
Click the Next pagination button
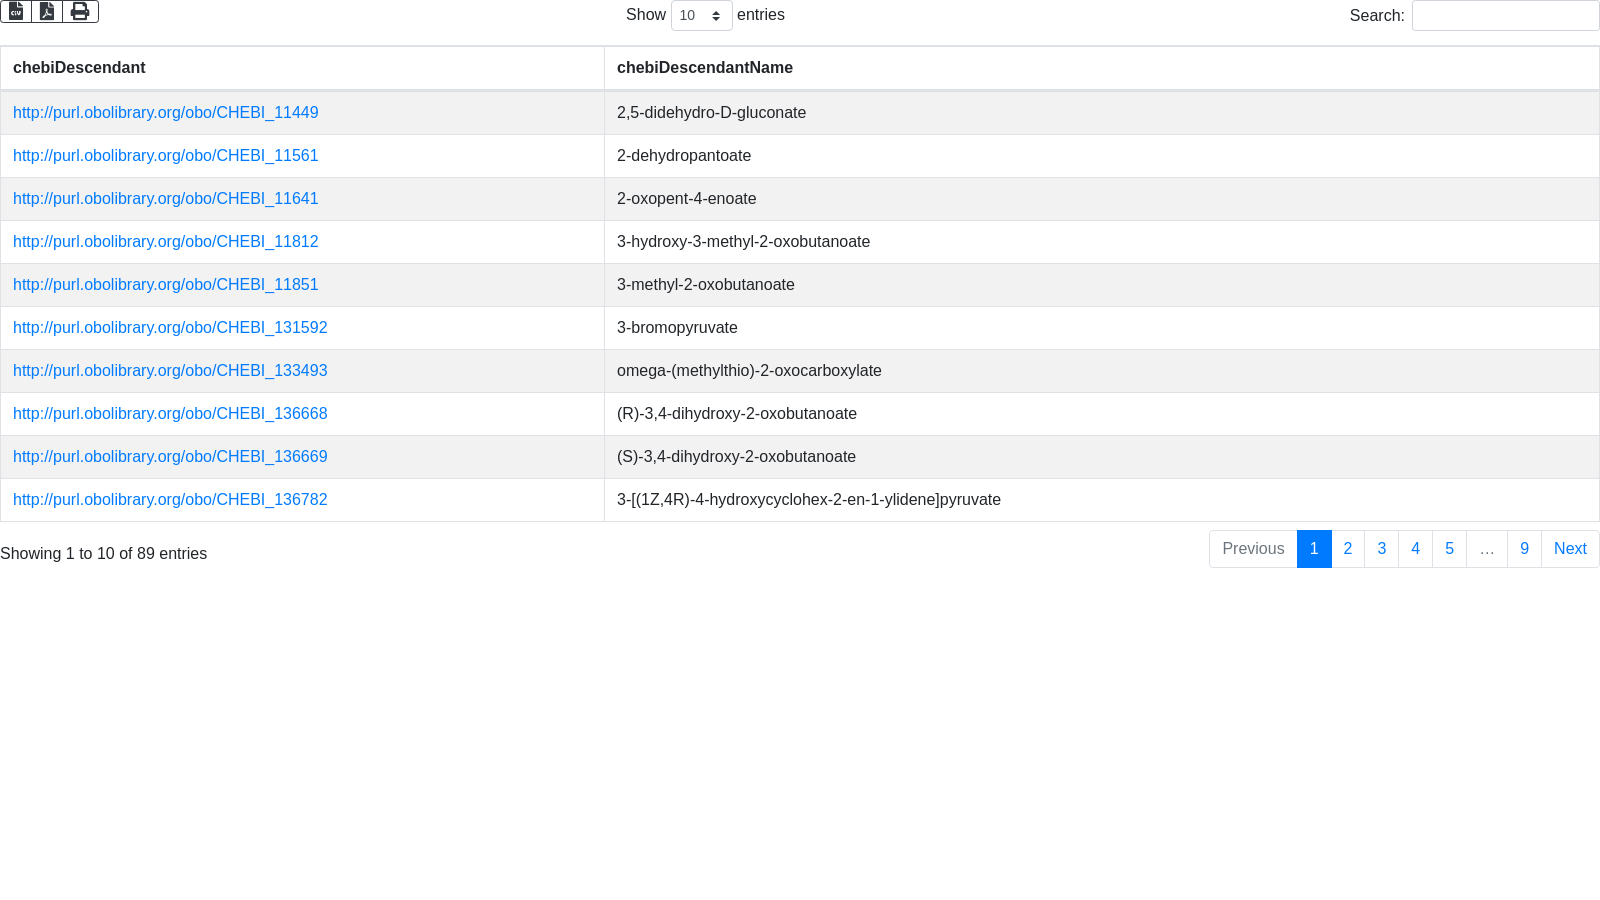[x=1570, y=549]
